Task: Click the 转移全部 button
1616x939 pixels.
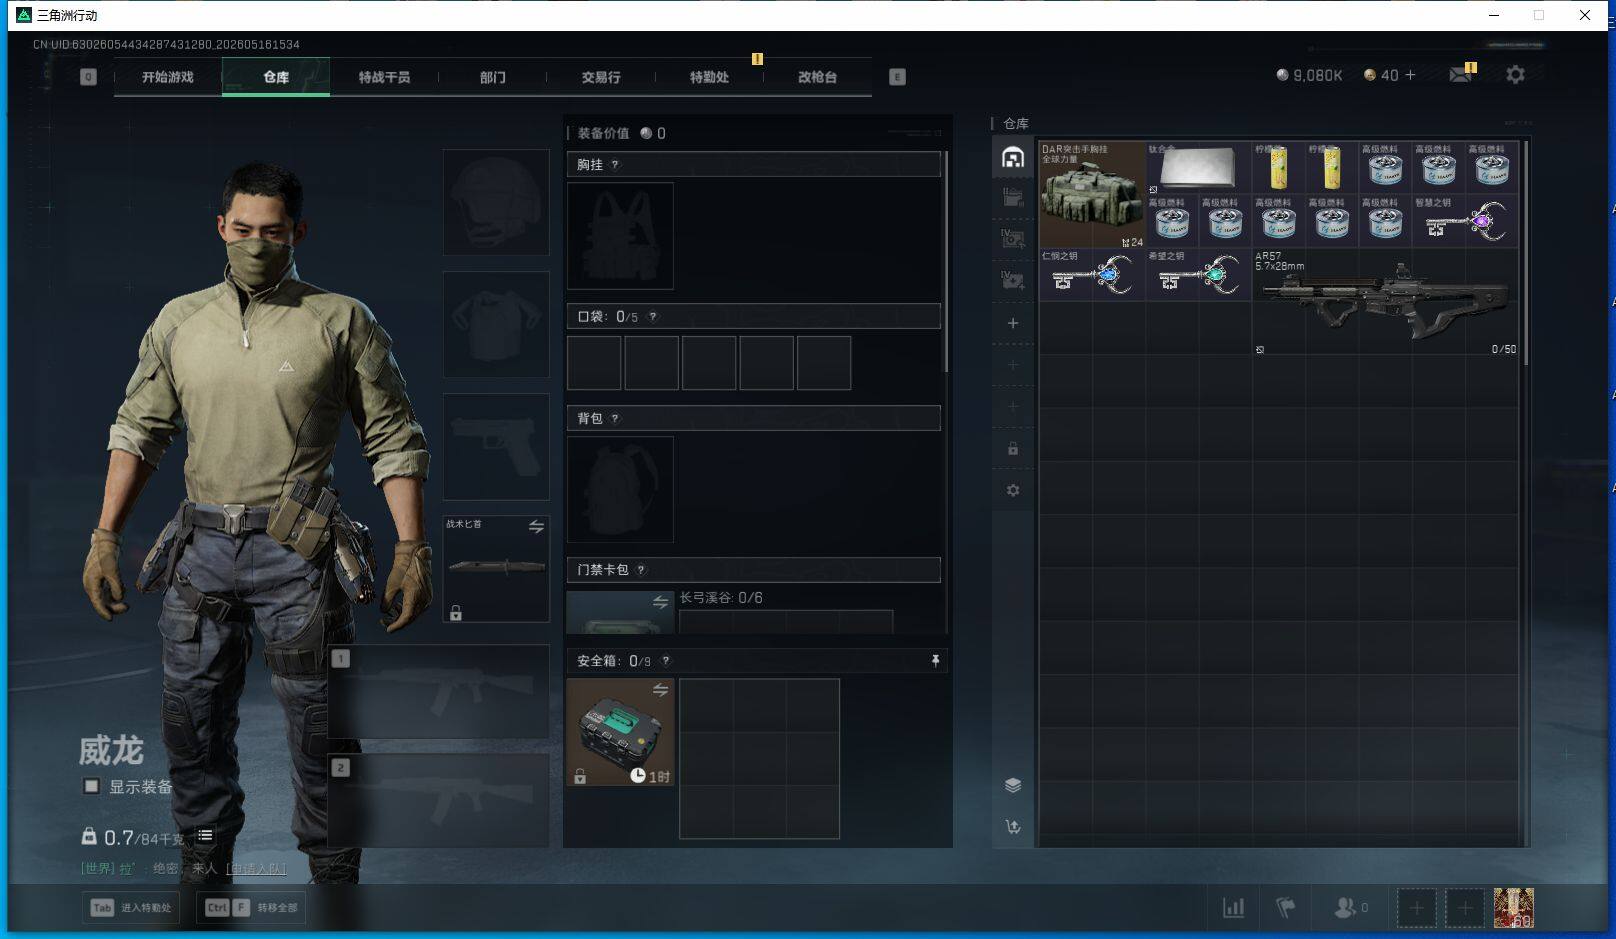Action: coord(251,908)
